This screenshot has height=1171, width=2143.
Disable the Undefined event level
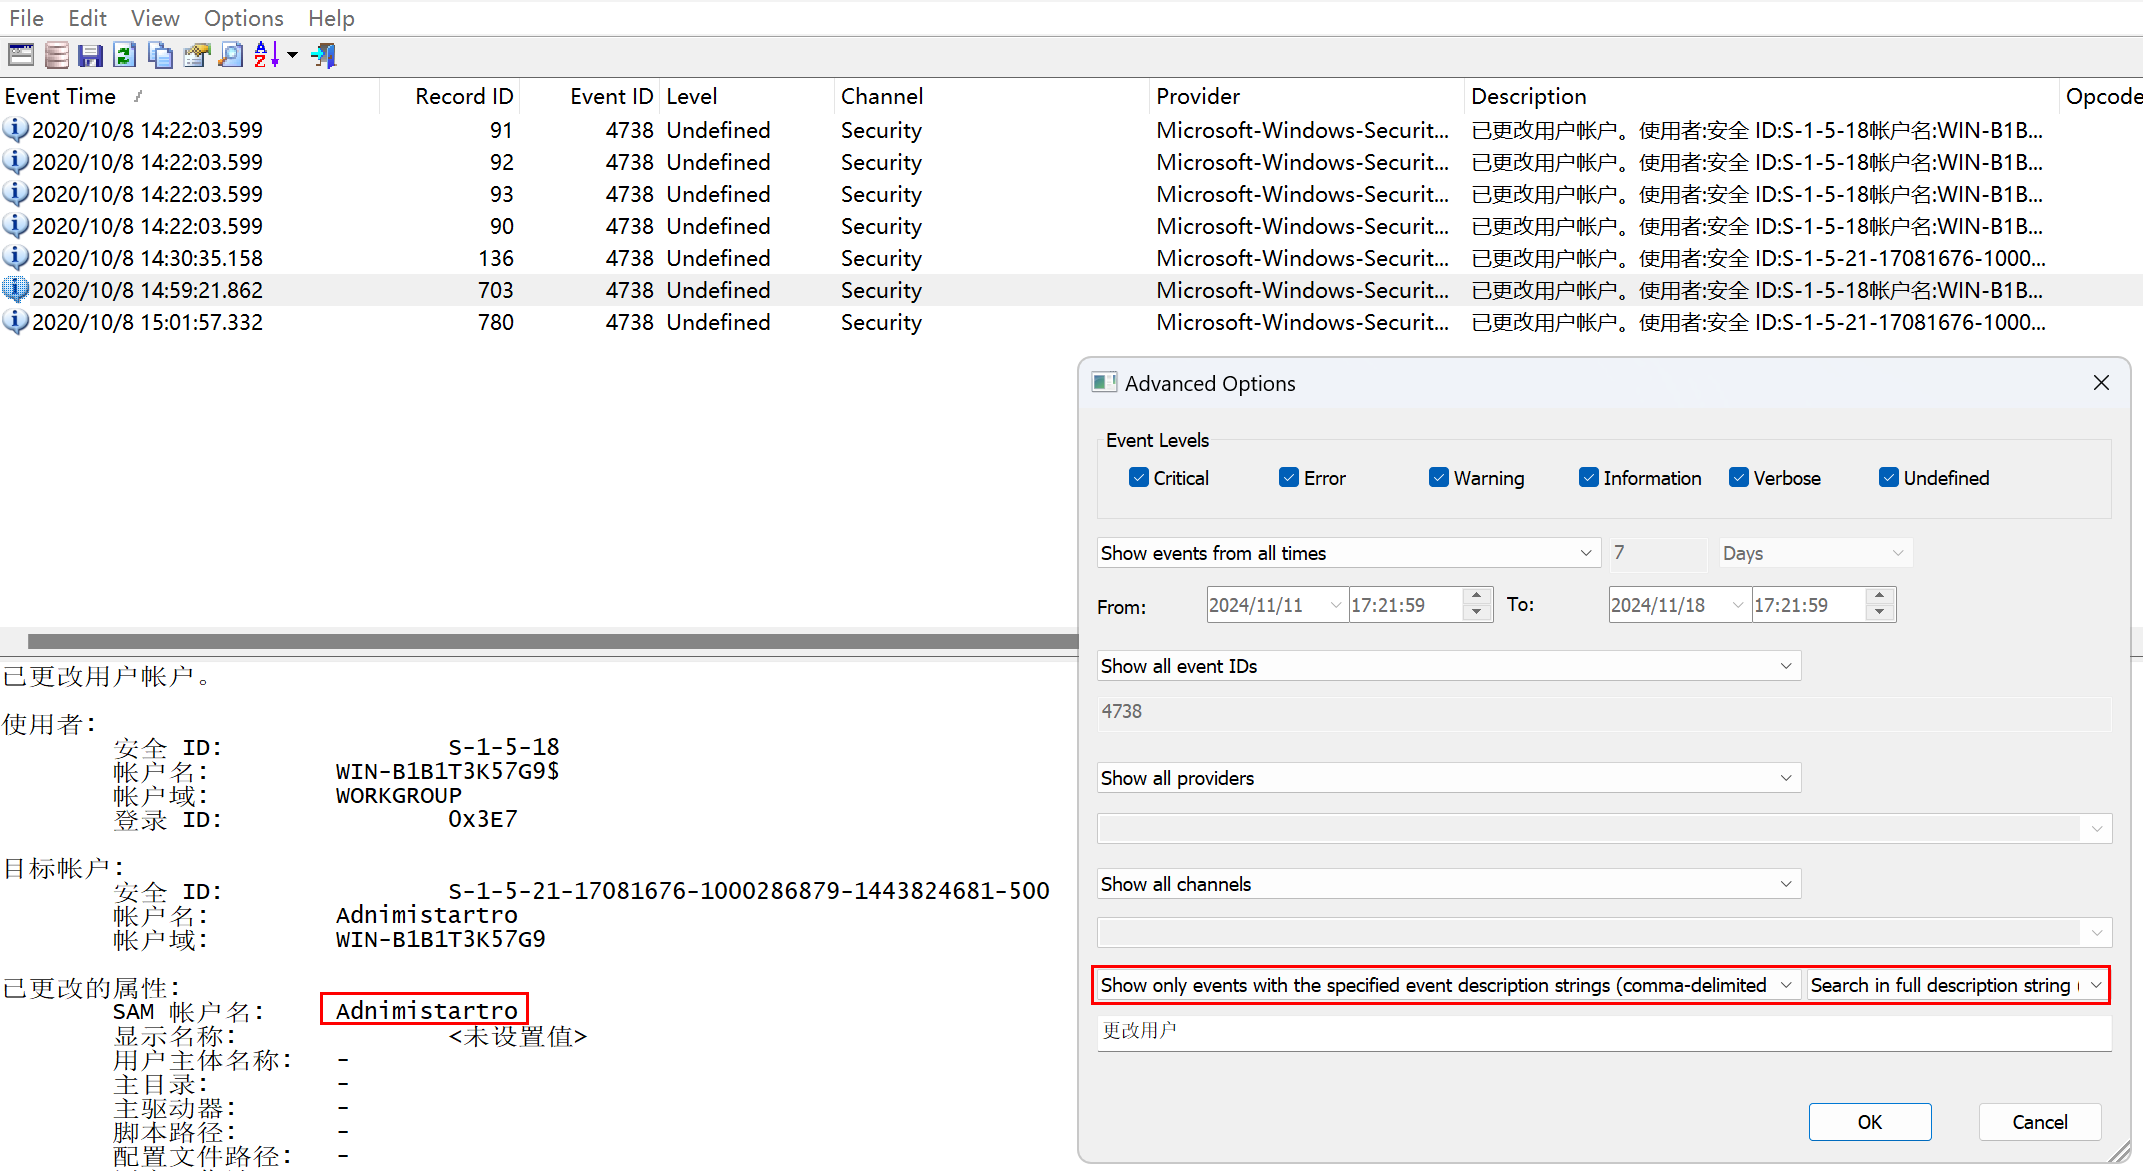pos(1888,478)
